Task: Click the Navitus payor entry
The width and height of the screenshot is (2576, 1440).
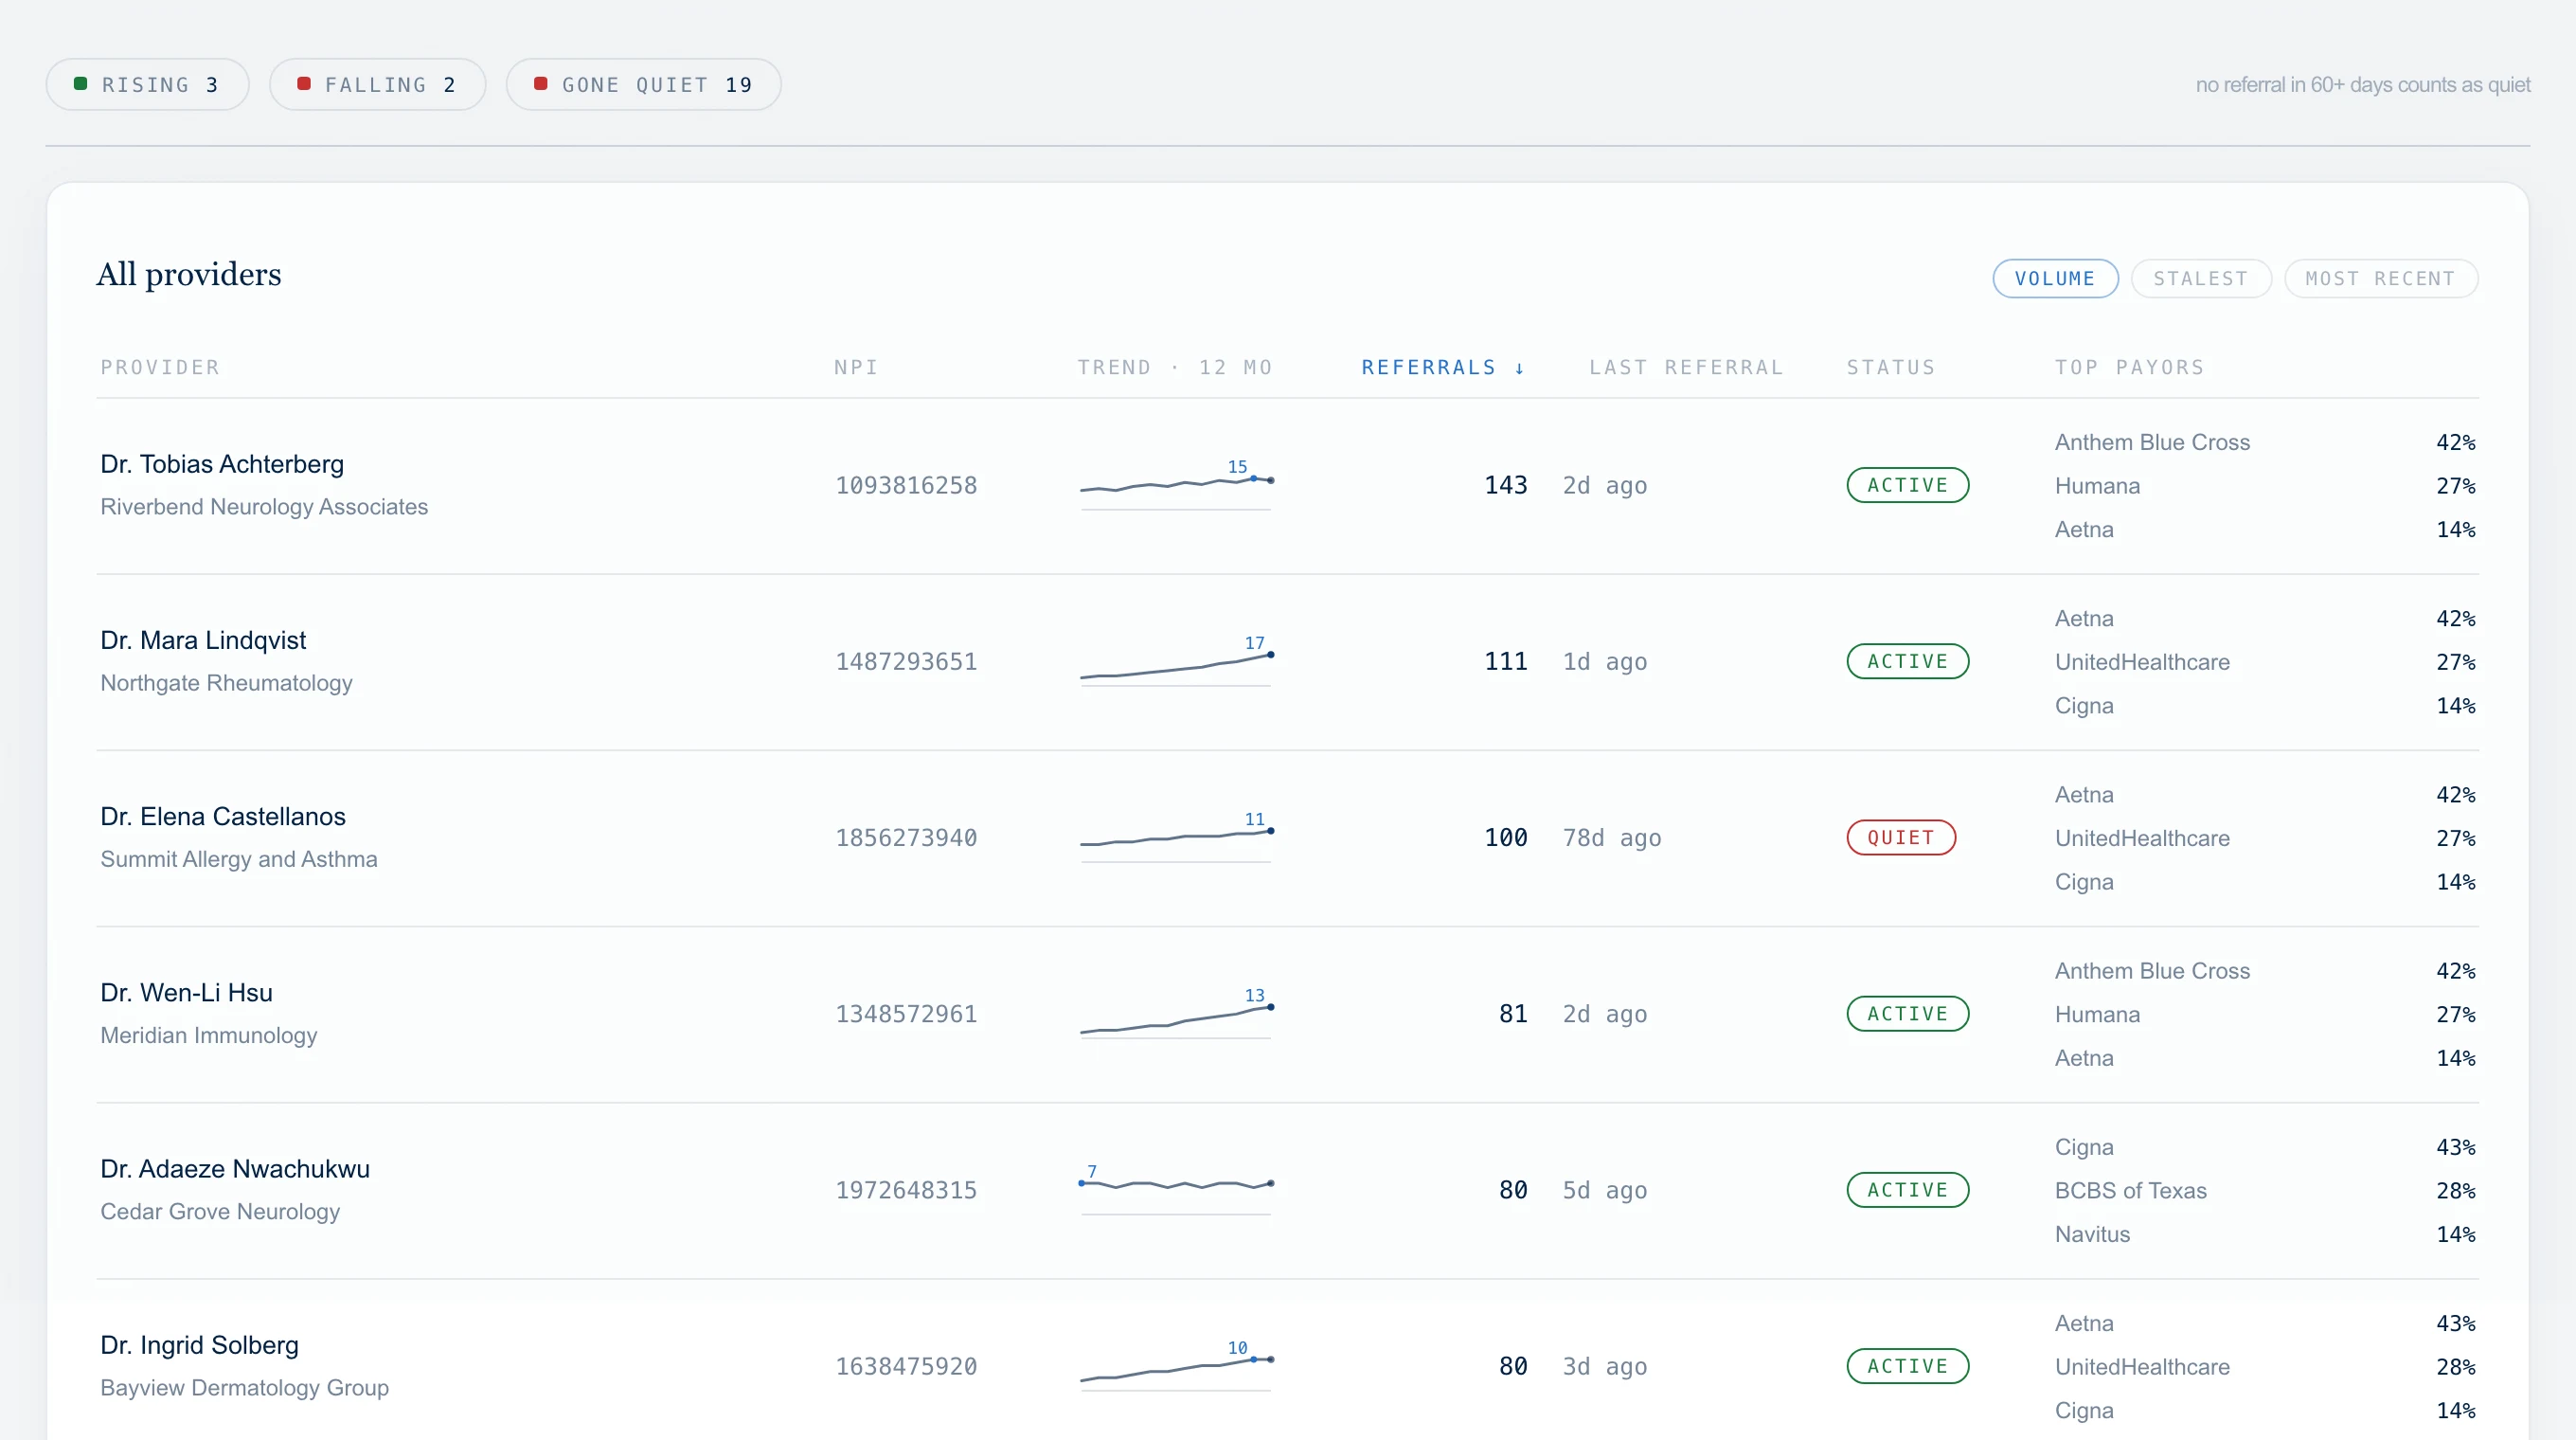Action: tap(2093, 1235)
